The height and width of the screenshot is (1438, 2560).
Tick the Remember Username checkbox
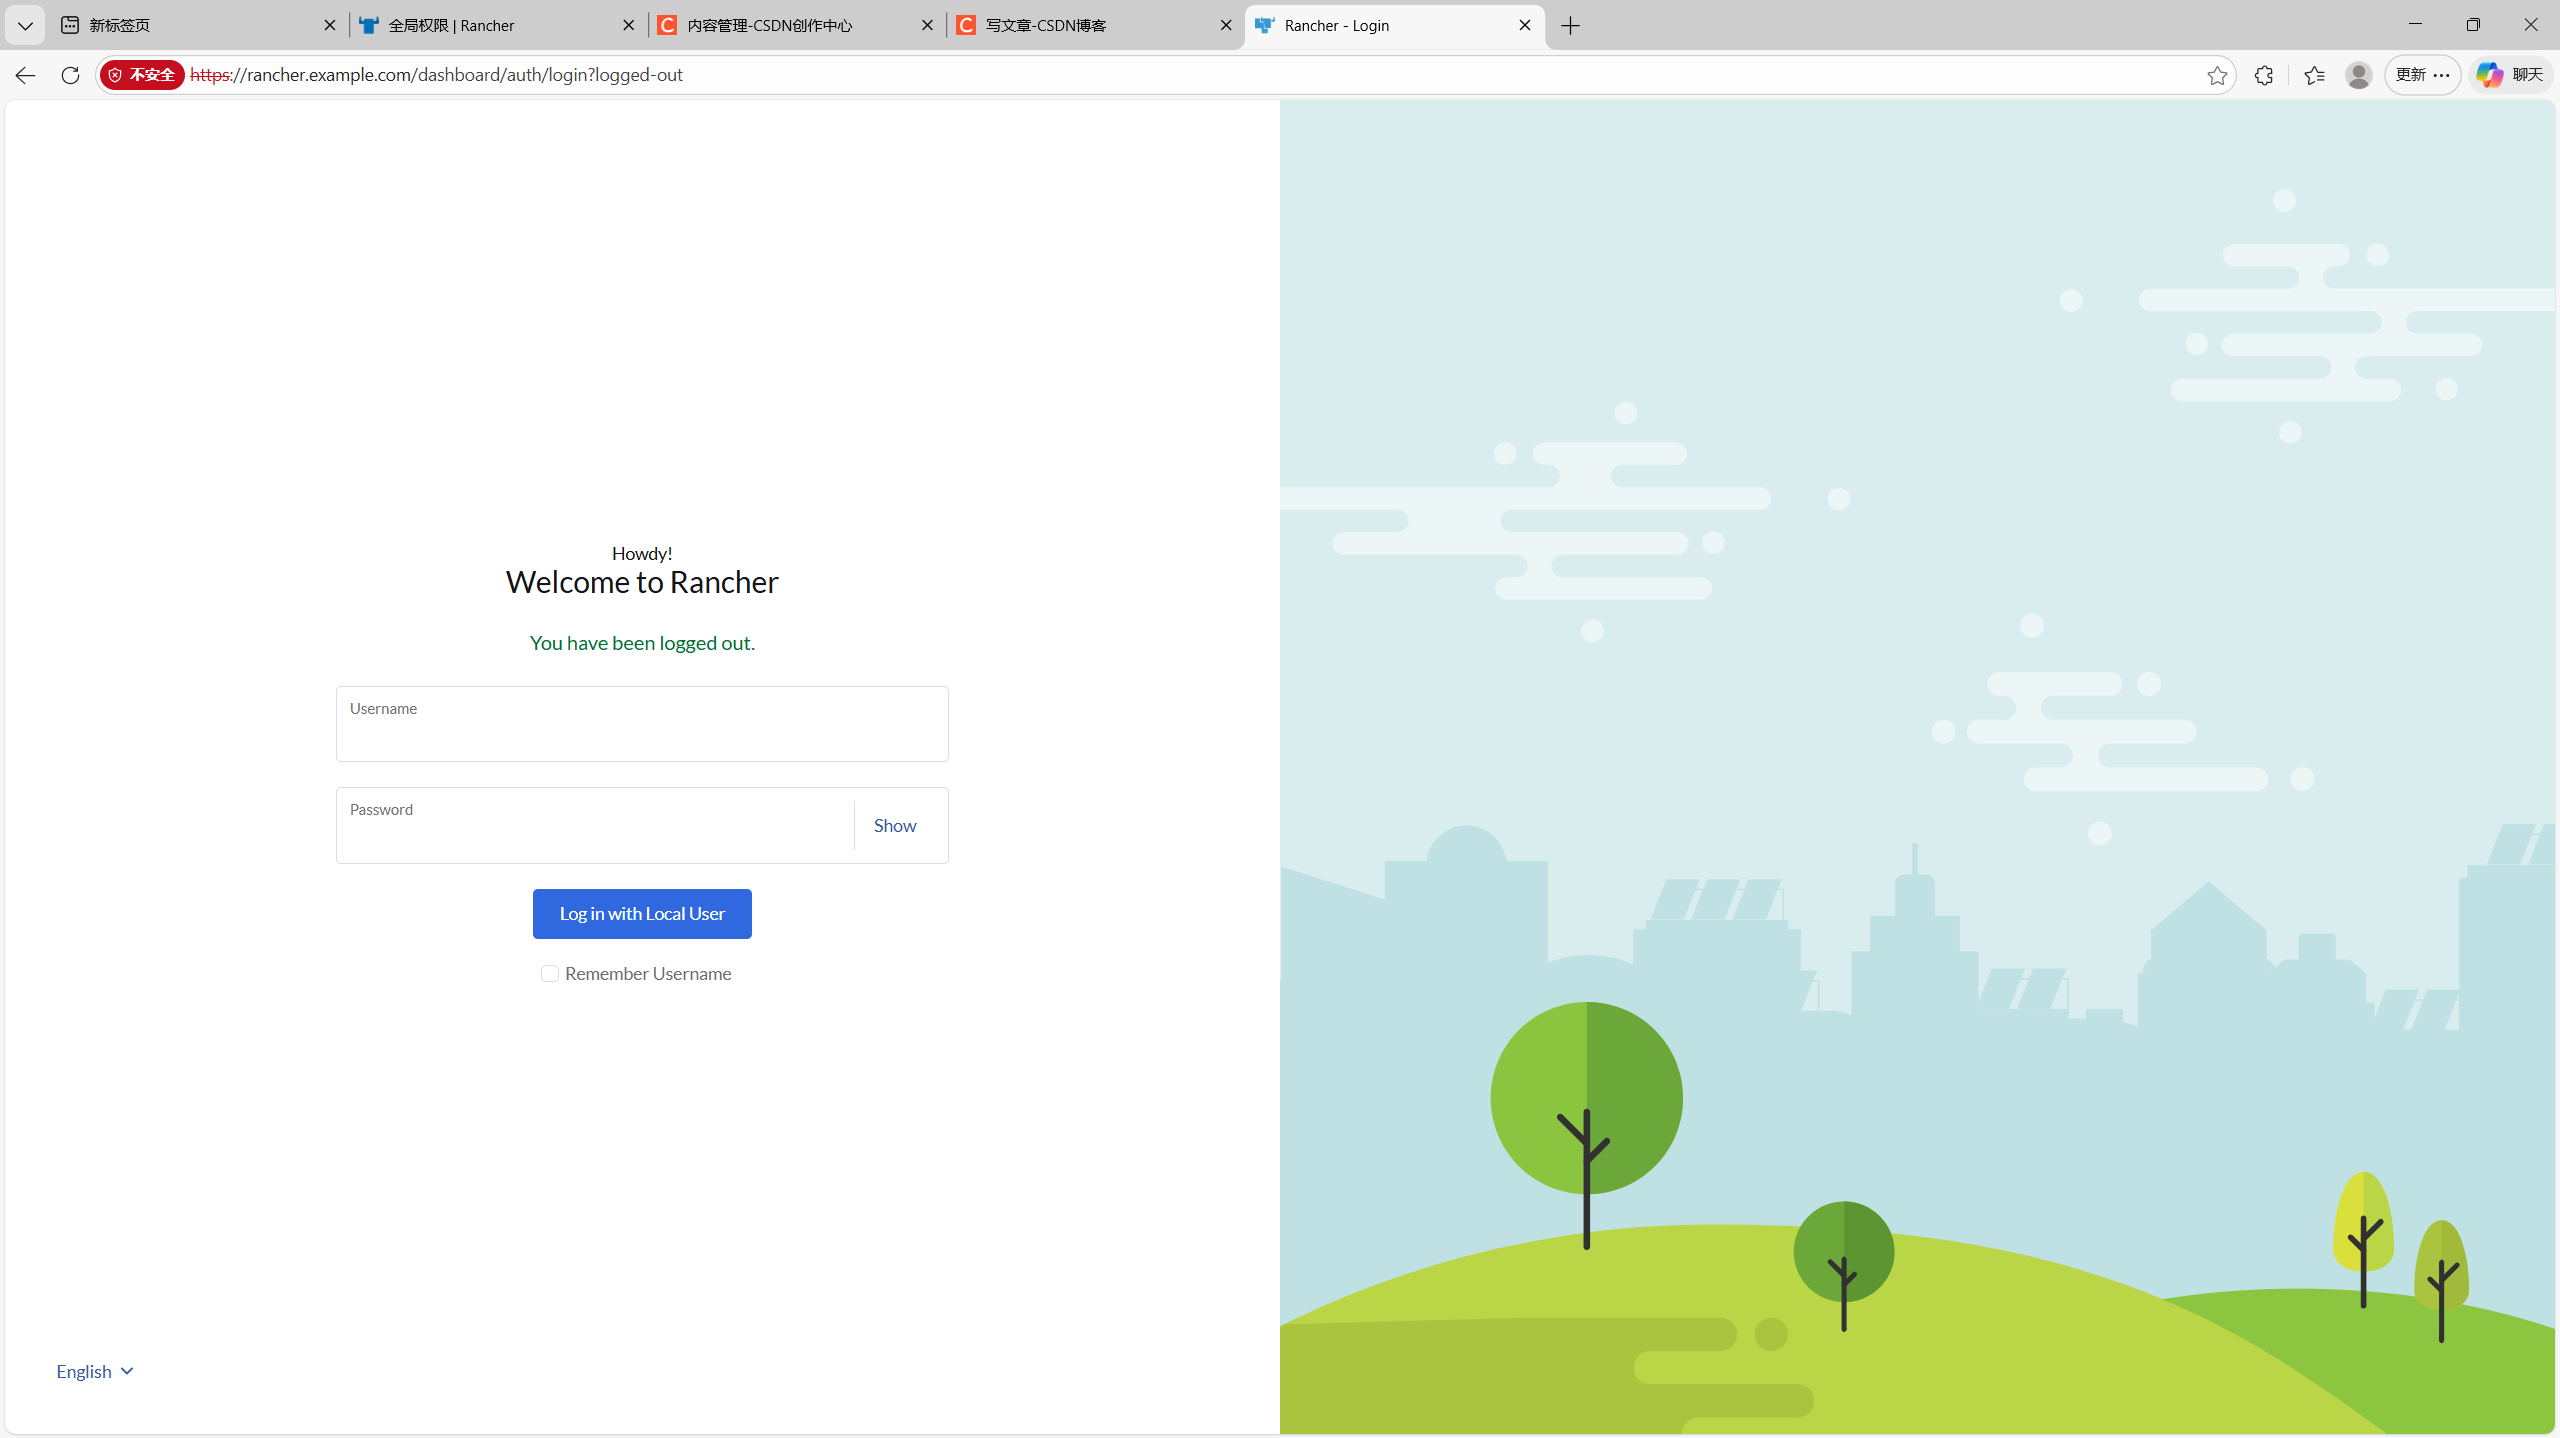[x=550, y=974]
